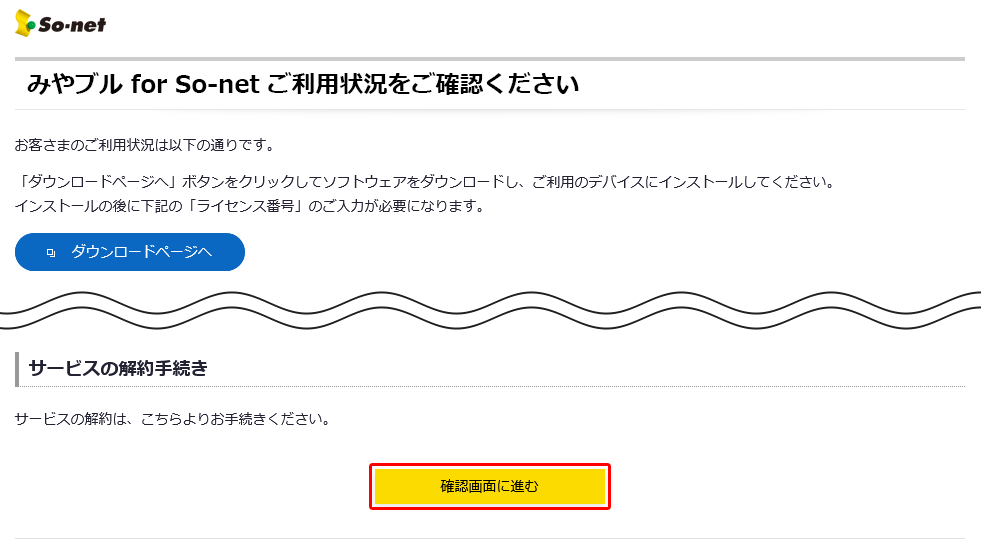Click the So-net wordmark text in the header
This screenshot has width=981, height=551.
point(73,24)
